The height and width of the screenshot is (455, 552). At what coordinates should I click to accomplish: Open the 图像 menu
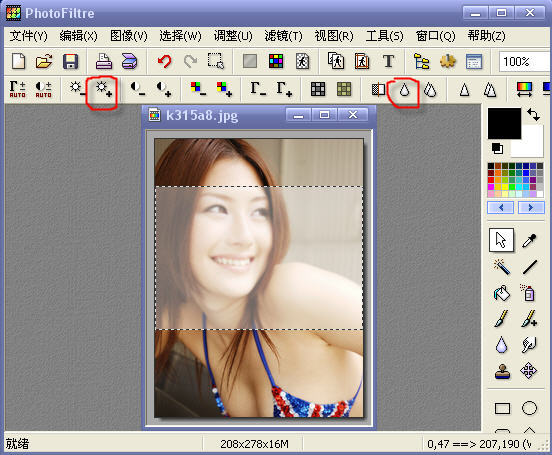pyautogui.click(x=128, y=36)
